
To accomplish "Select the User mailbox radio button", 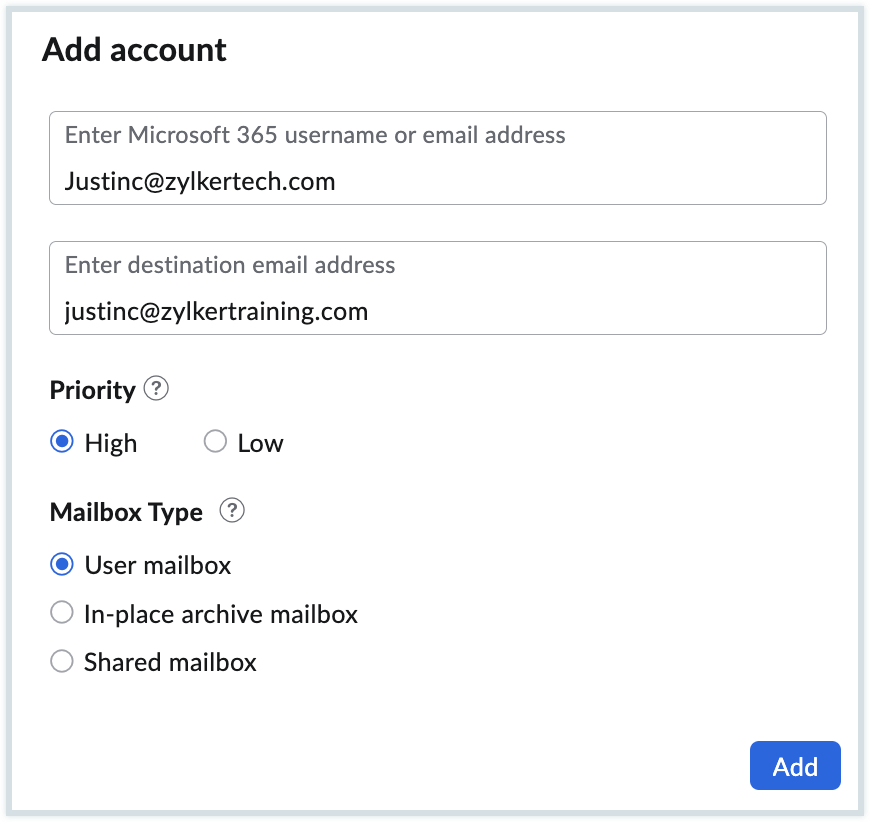I will click(x=62, y=565).
